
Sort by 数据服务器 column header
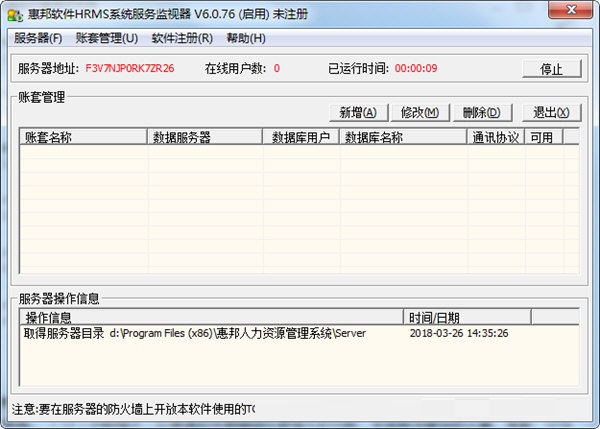205,137
